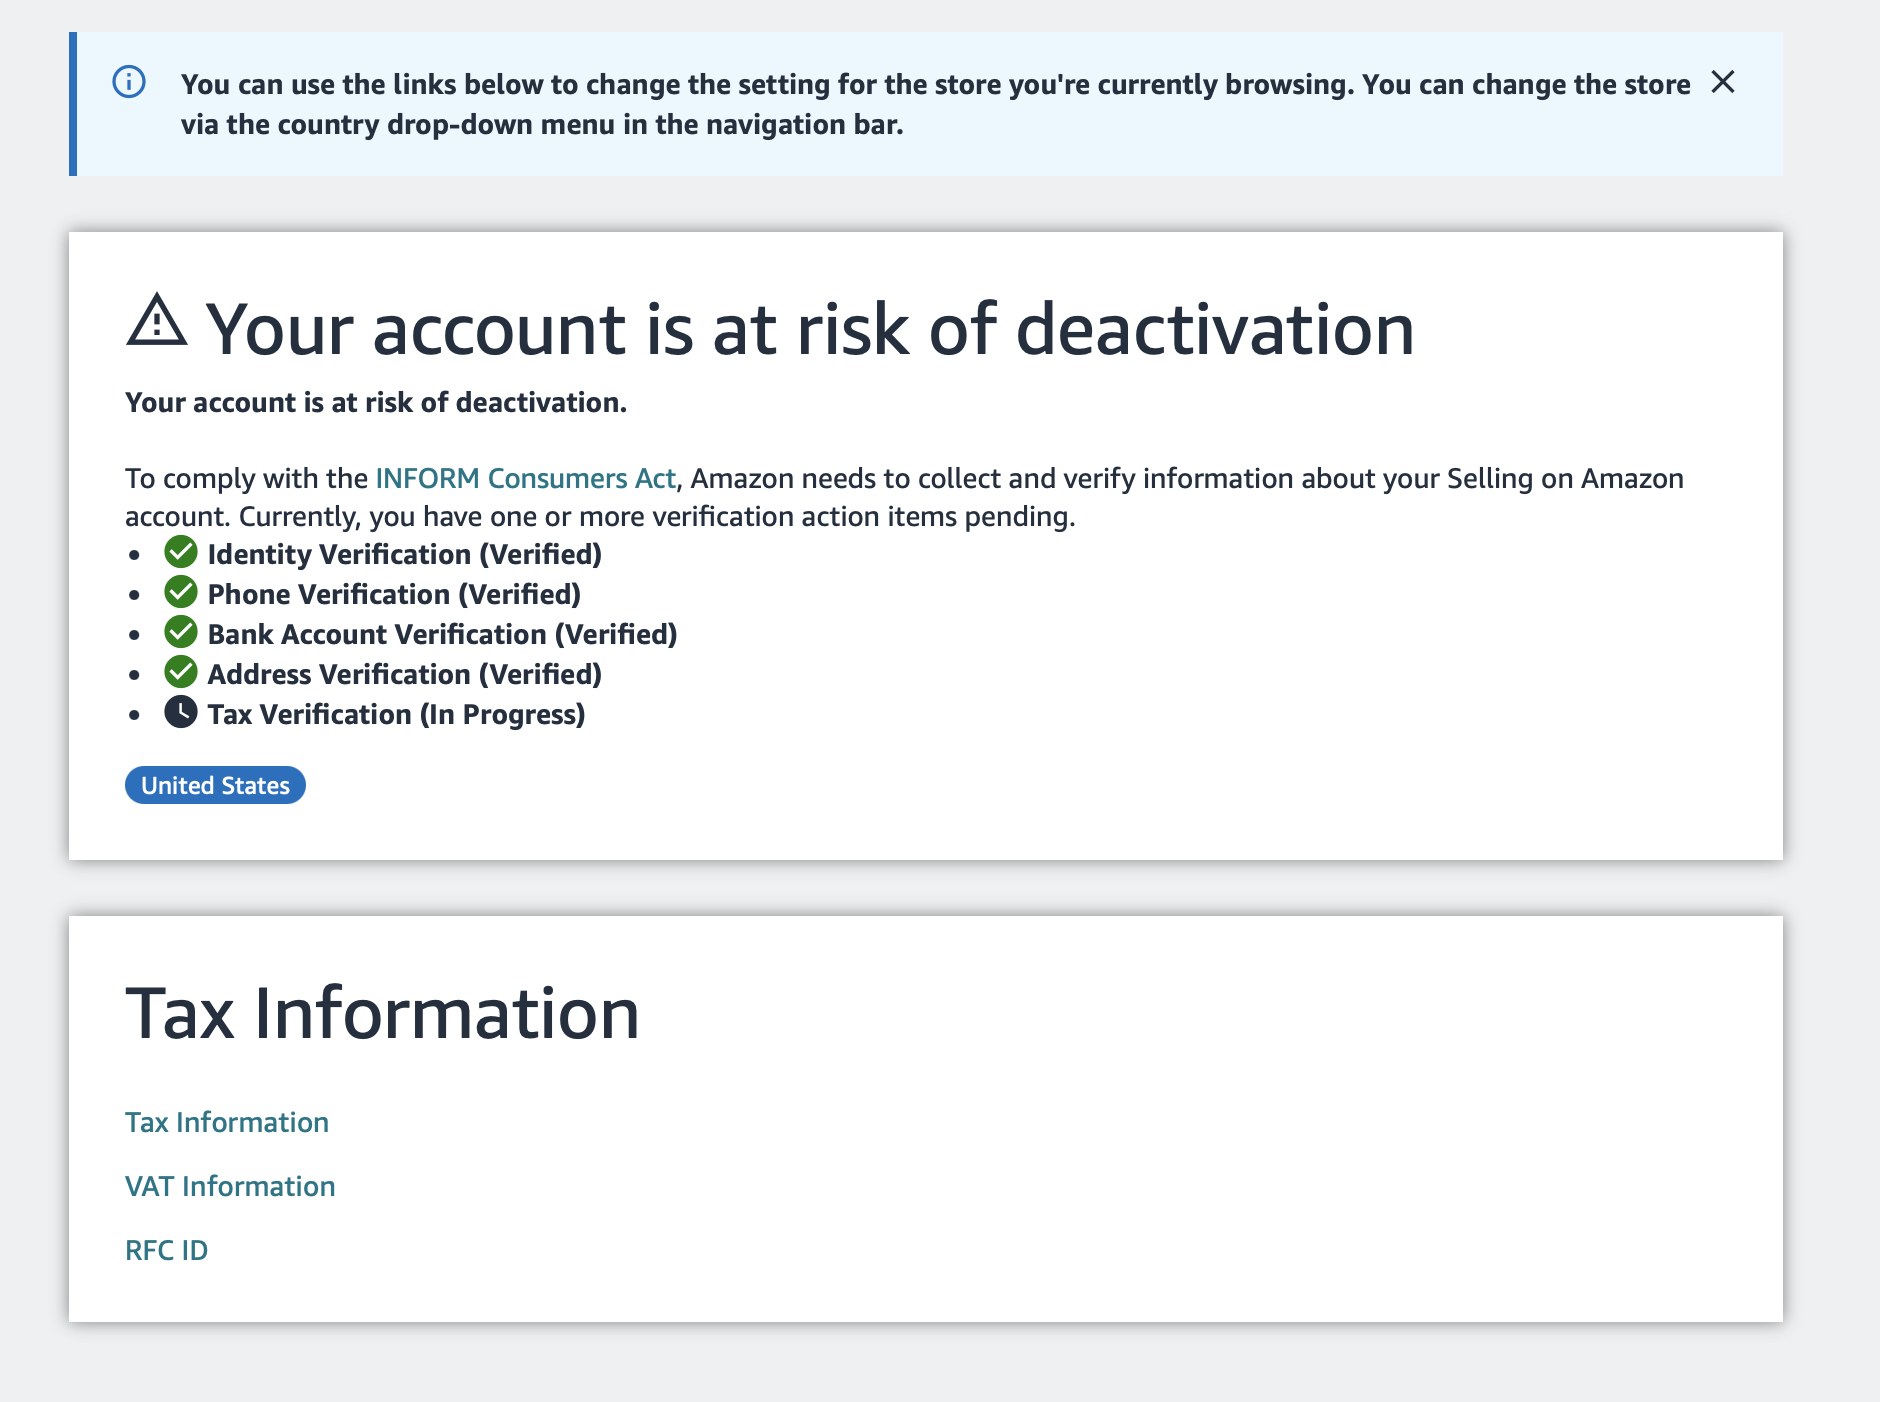Click banner text about changing store settings

[935, 104]
